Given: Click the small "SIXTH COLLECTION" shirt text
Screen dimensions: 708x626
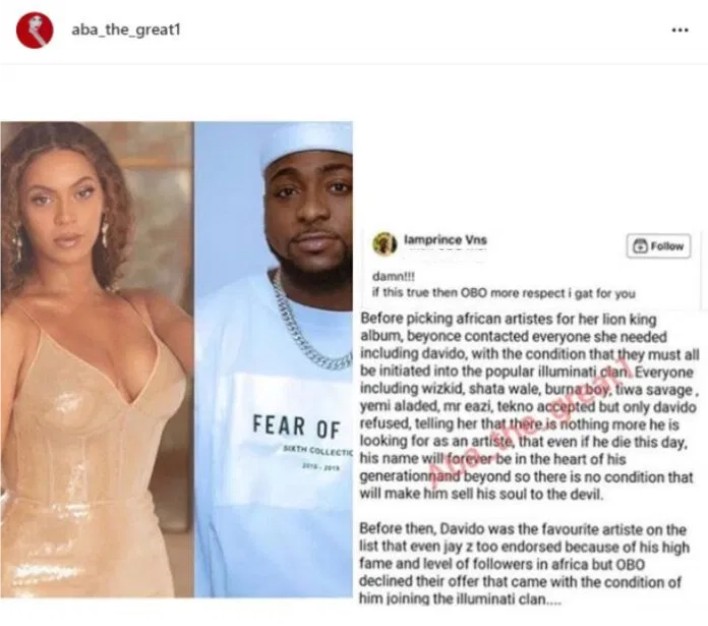Looking at the screenshot, I should 317,451.
